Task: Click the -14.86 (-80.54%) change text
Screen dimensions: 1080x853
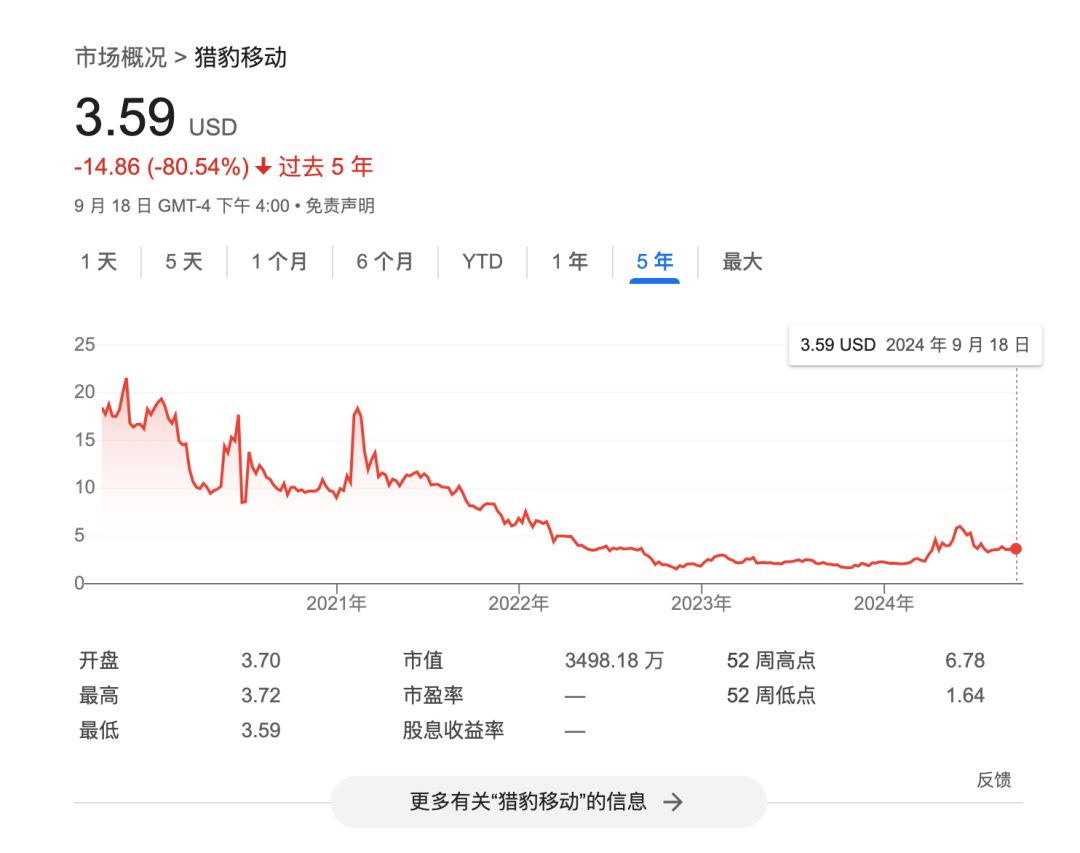Action: coord(162,167)
